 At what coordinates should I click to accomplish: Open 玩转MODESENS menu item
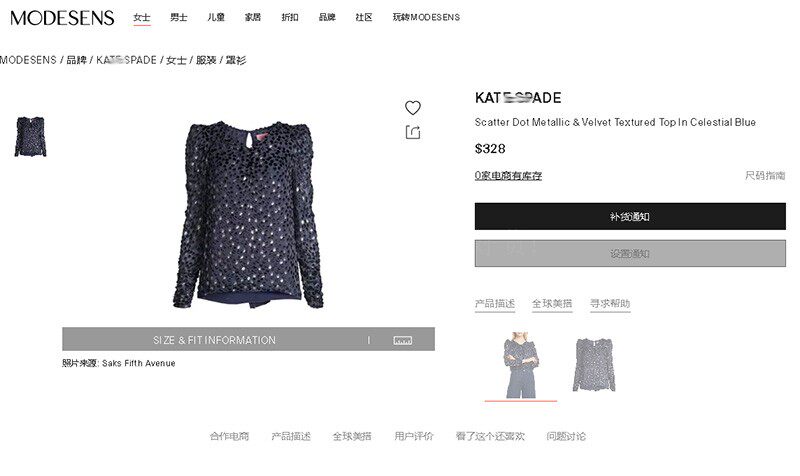(x=426, y=17)
